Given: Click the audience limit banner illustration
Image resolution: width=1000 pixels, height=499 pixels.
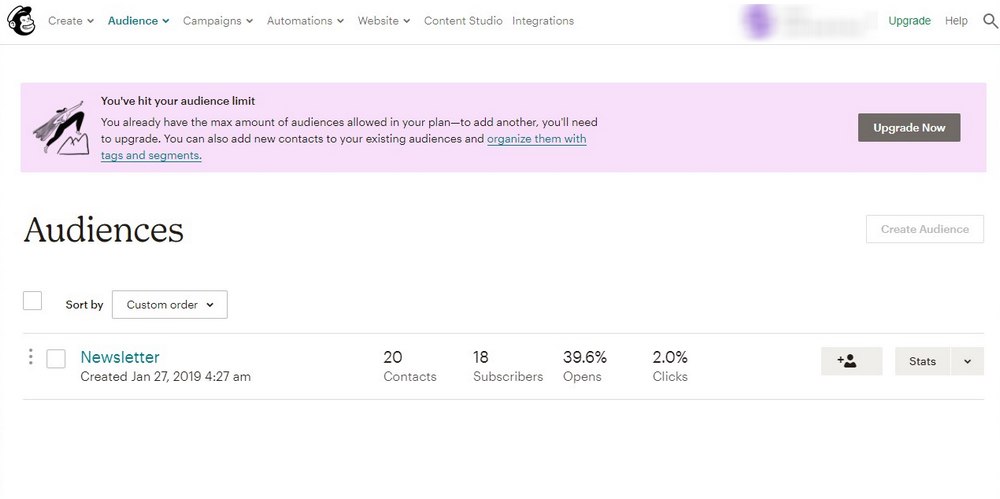Looking at the screenshot, I should [x=63, y=128].
